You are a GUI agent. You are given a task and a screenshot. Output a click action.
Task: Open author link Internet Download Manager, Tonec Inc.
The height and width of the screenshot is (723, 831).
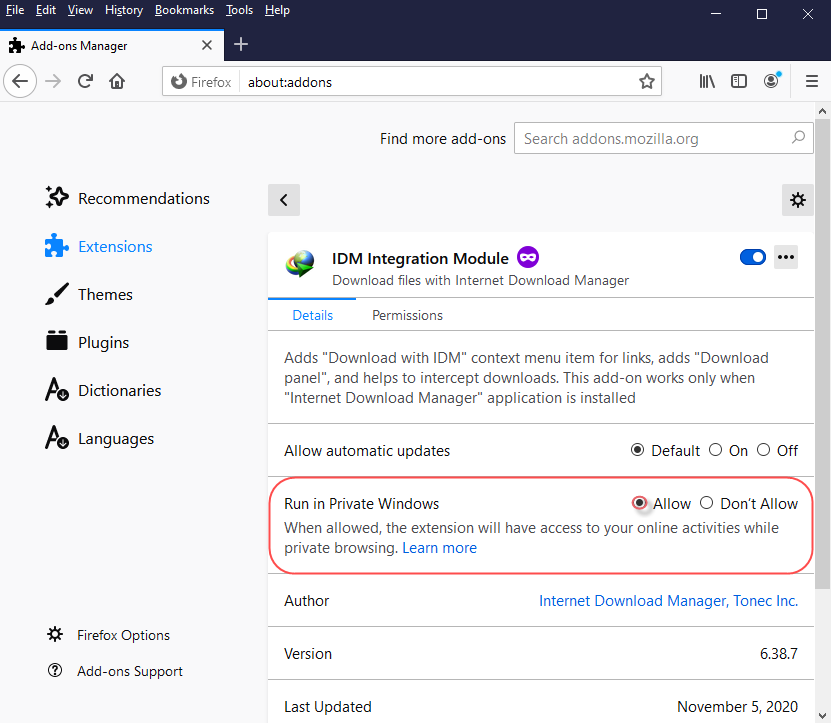point(668,601)
